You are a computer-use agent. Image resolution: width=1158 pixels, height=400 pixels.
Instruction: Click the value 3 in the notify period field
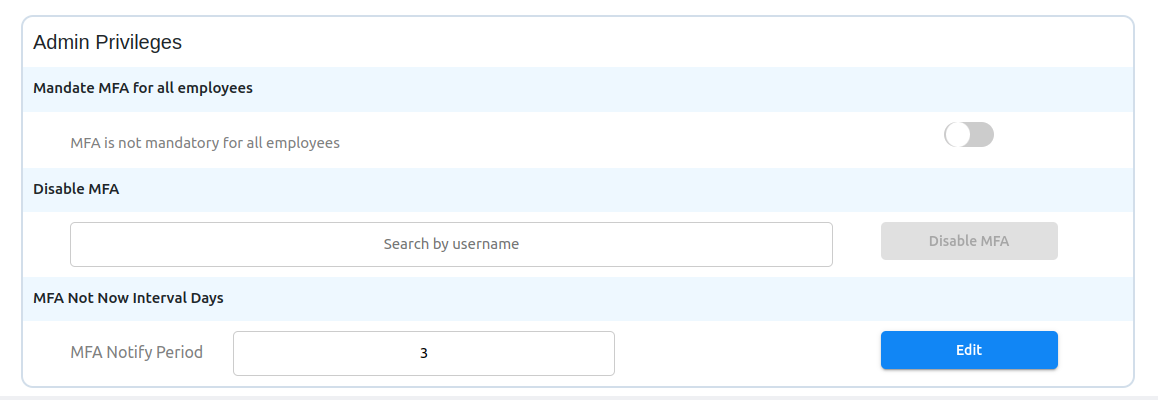[x=424, y=353]
